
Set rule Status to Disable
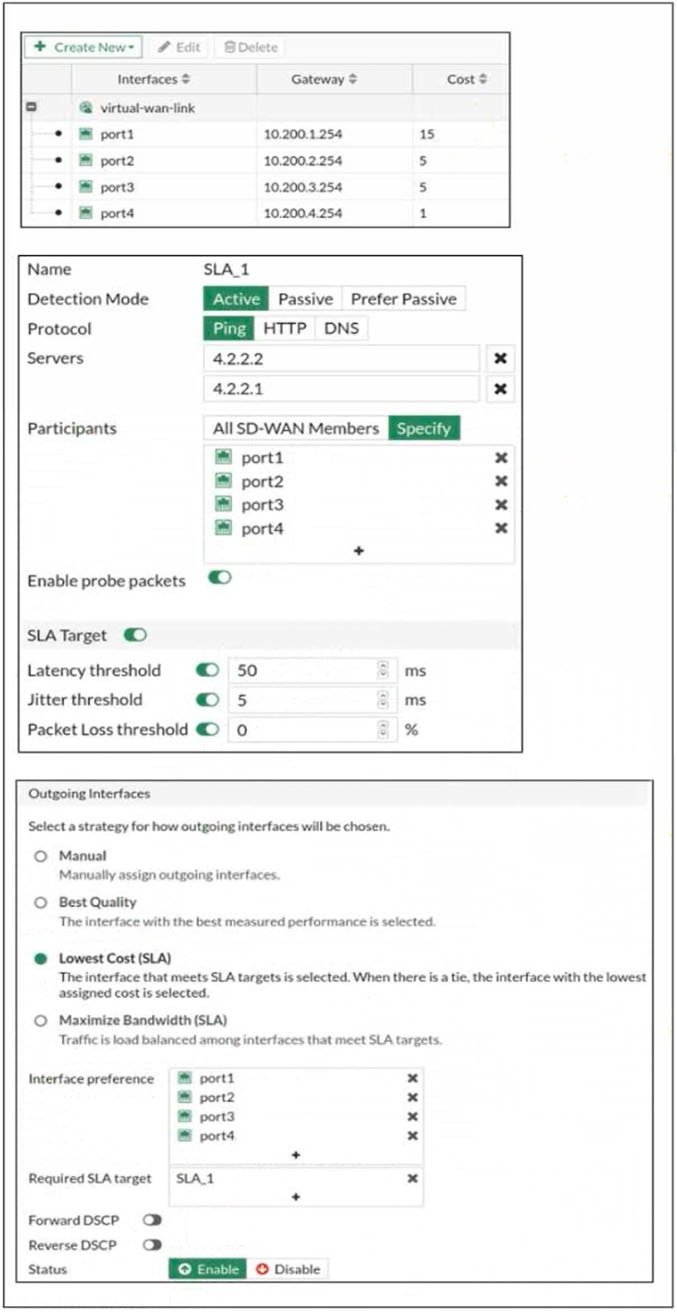(288, 1269)
